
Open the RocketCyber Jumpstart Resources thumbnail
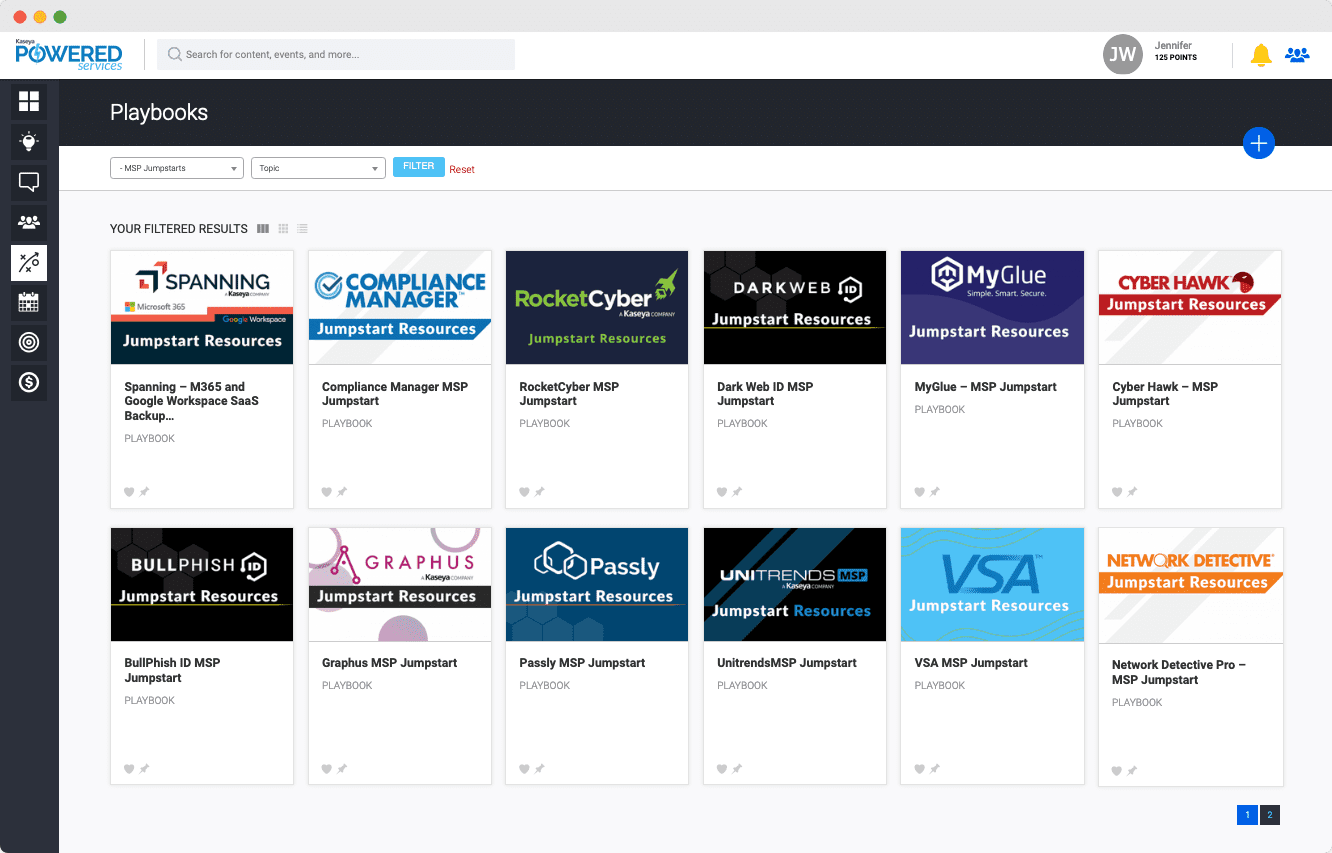[597, 308]
